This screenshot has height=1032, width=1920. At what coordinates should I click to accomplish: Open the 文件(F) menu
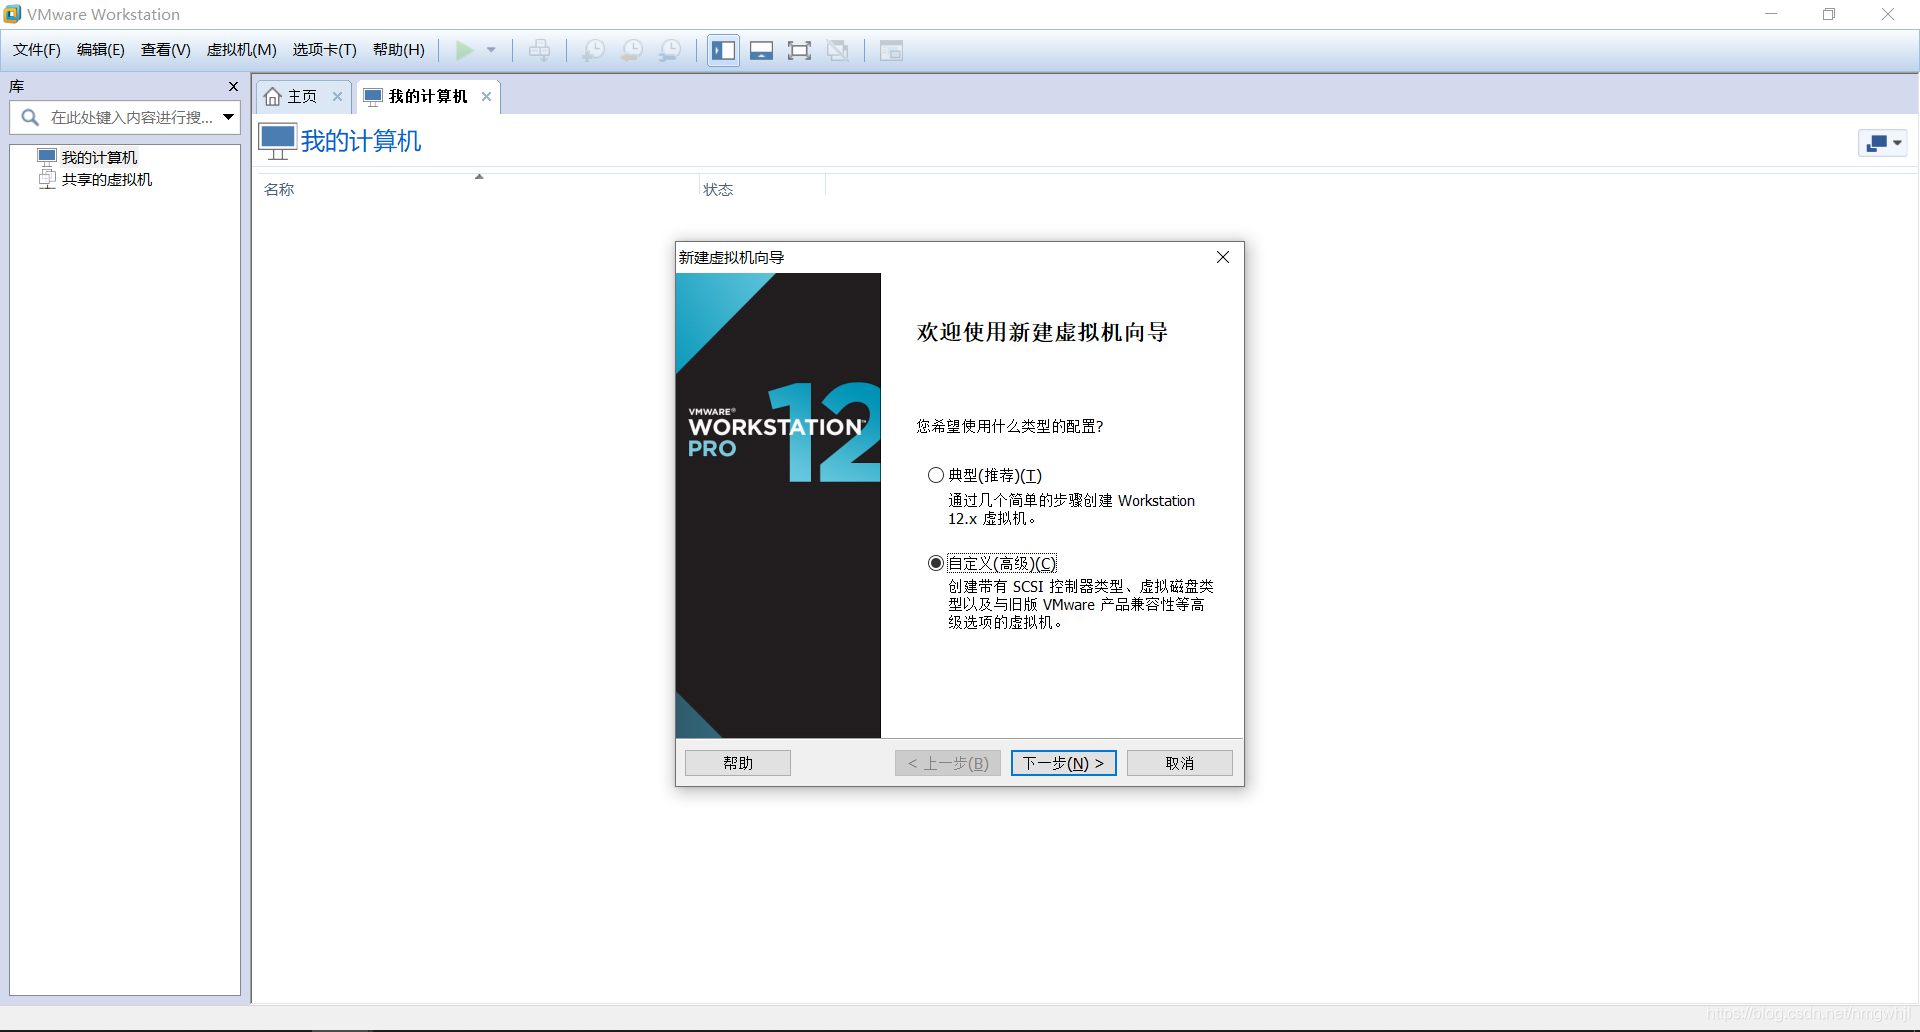pos(37,50)
